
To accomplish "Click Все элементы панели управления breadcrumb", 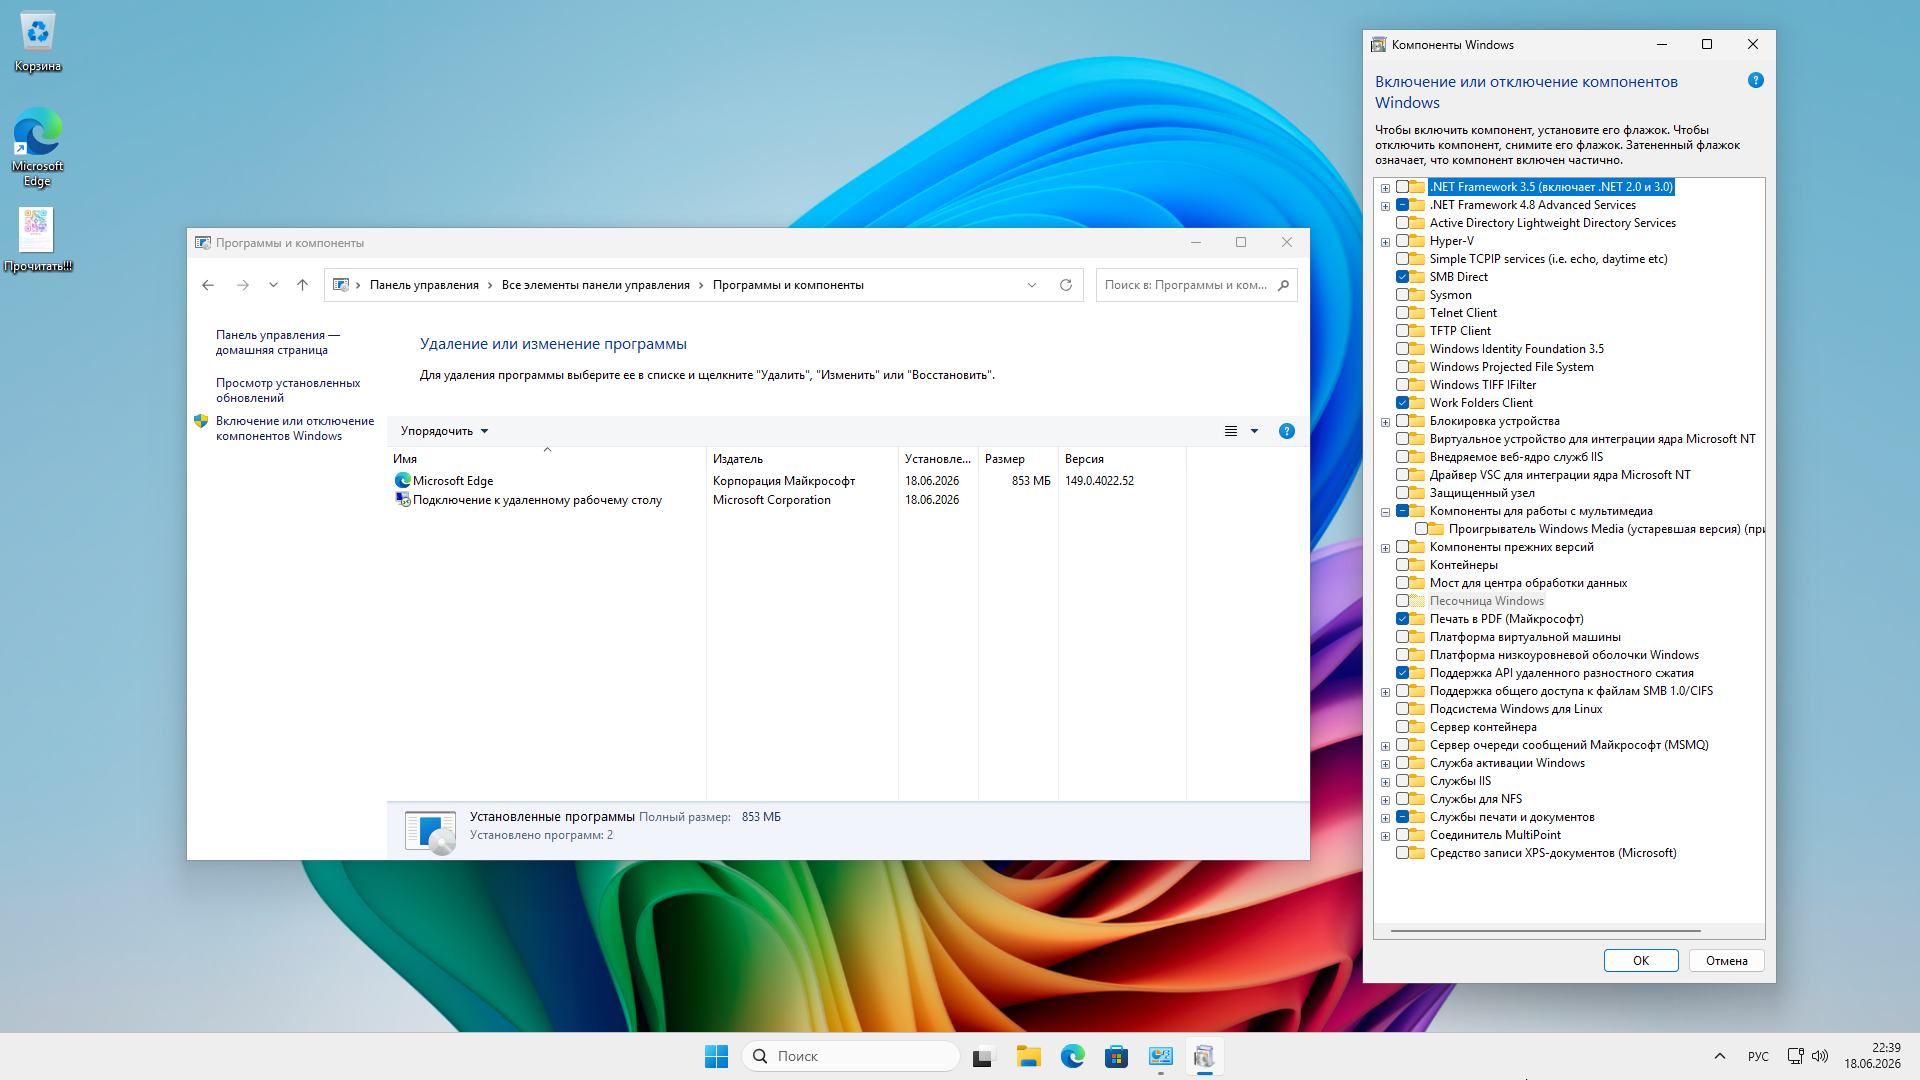I will click(596, 285).
